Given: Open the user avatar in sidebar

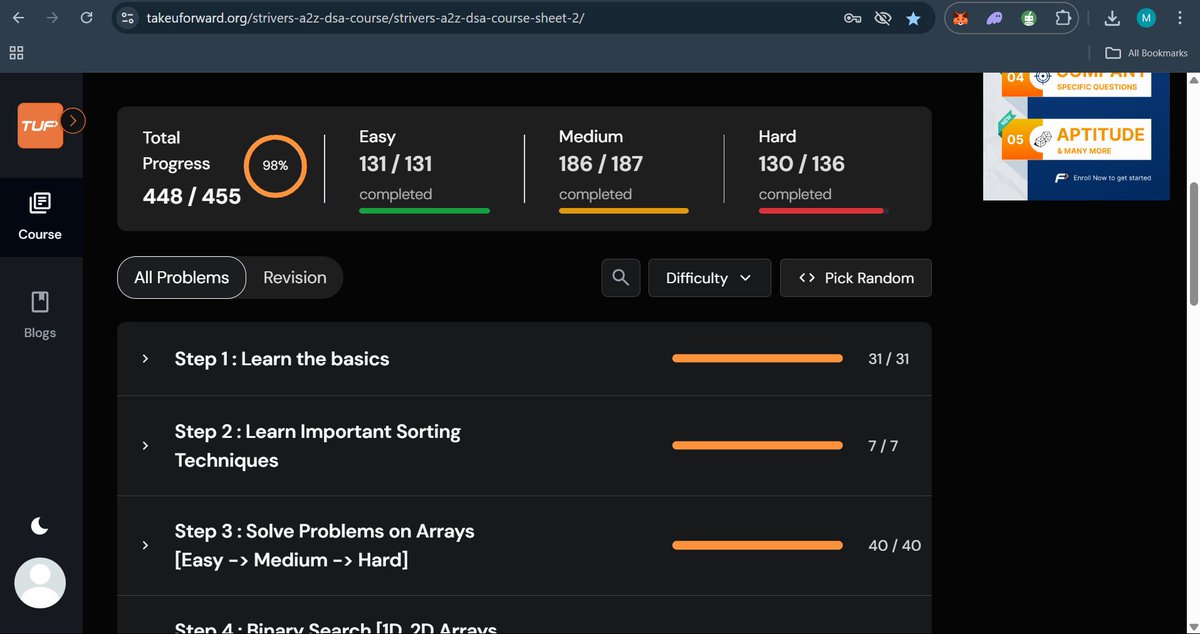Looking at the screenshot, I should click(40, 583).
